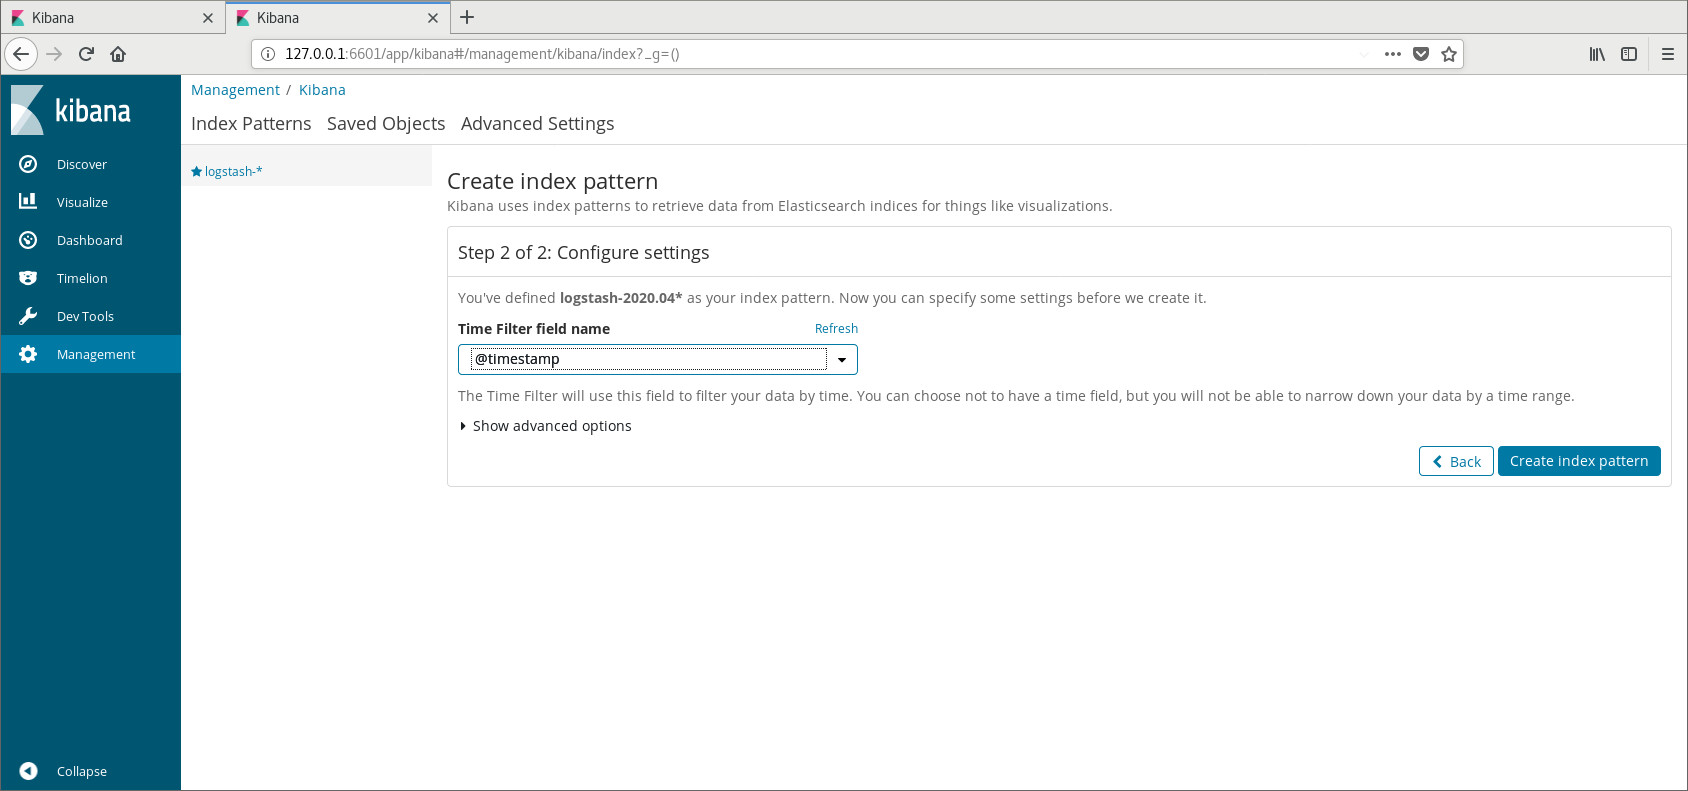Go to browser home page

coord(118,54)
